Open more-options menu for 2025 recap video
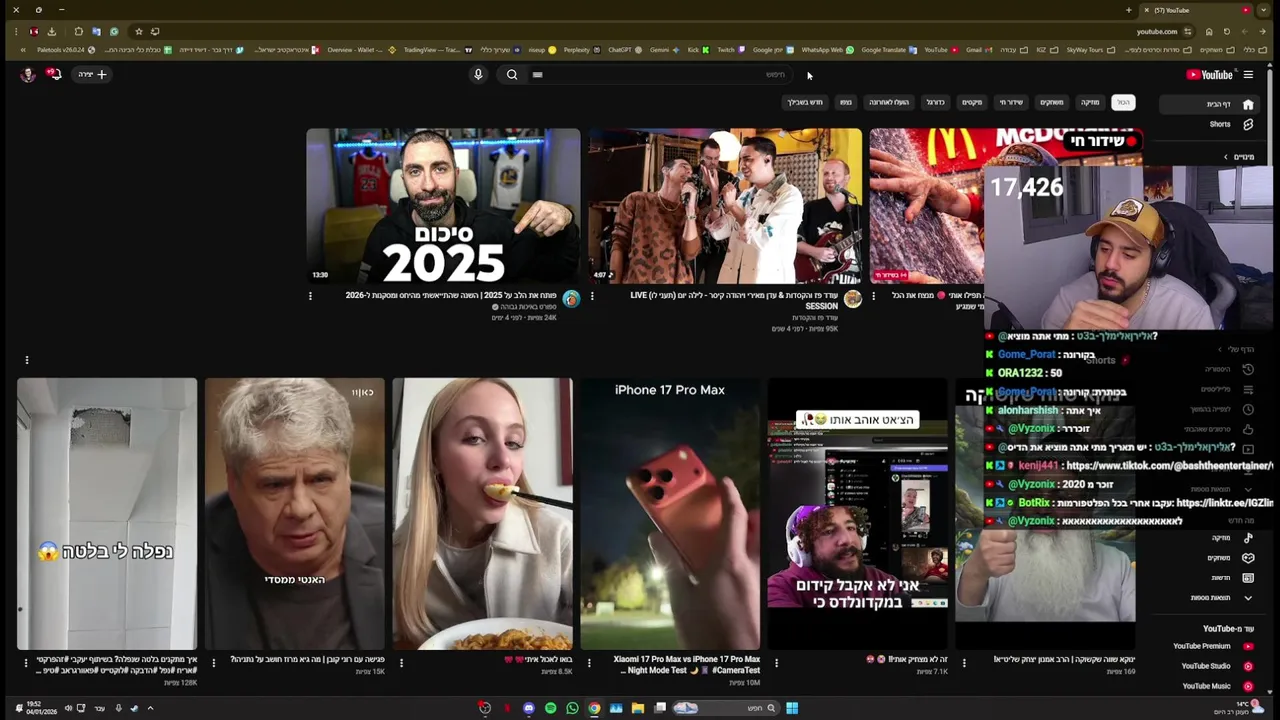Viewport: 1280px width, 720px height. click(310, 296)
